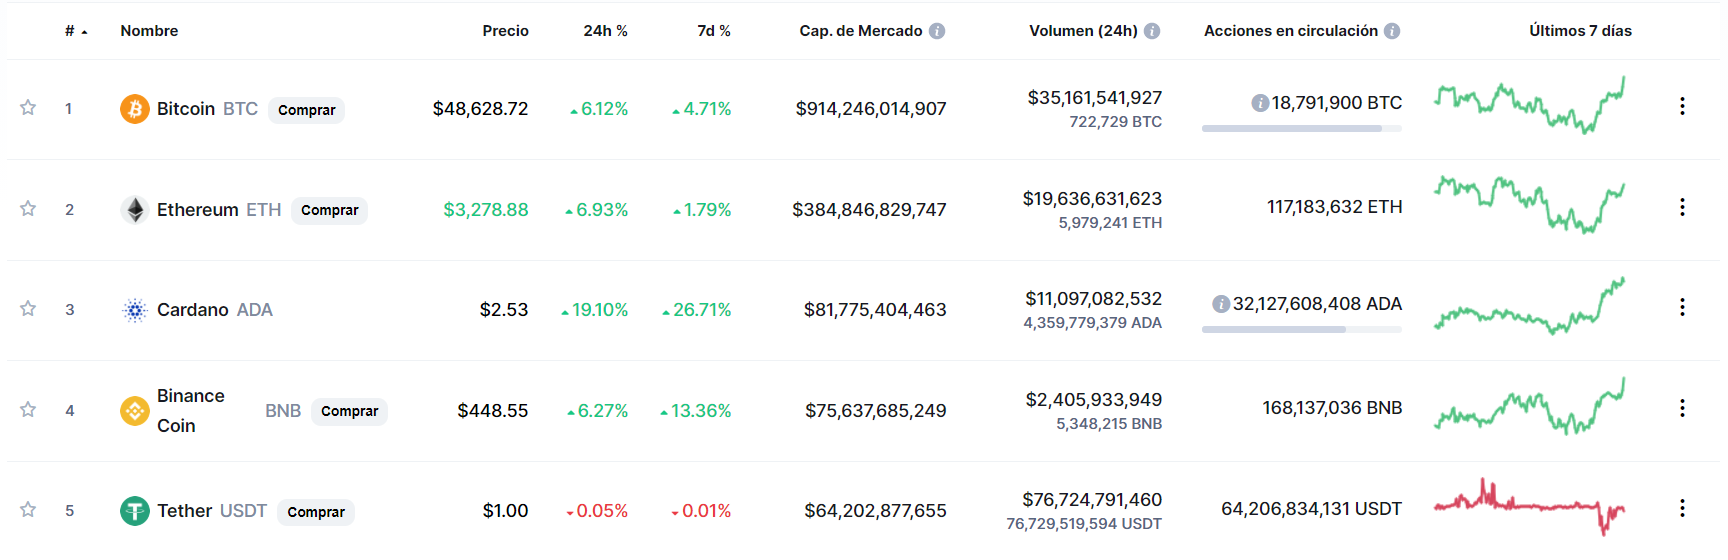The height and width of the screenshot is (560, 1728).
Task: Click Comprar button for Bitcoin
Action: click(306, 110)
